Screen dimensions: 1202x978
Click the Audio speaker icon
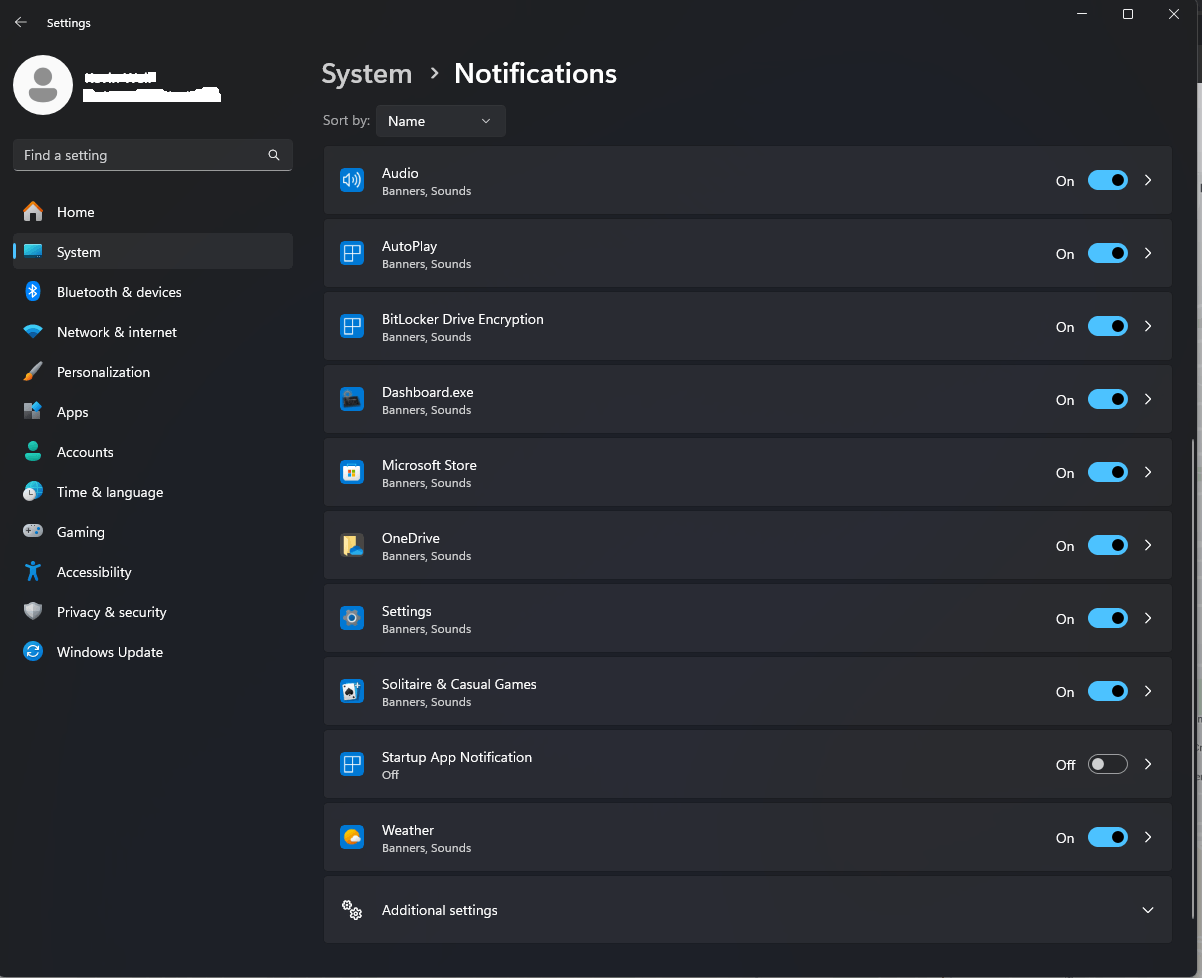coord(351,180)
